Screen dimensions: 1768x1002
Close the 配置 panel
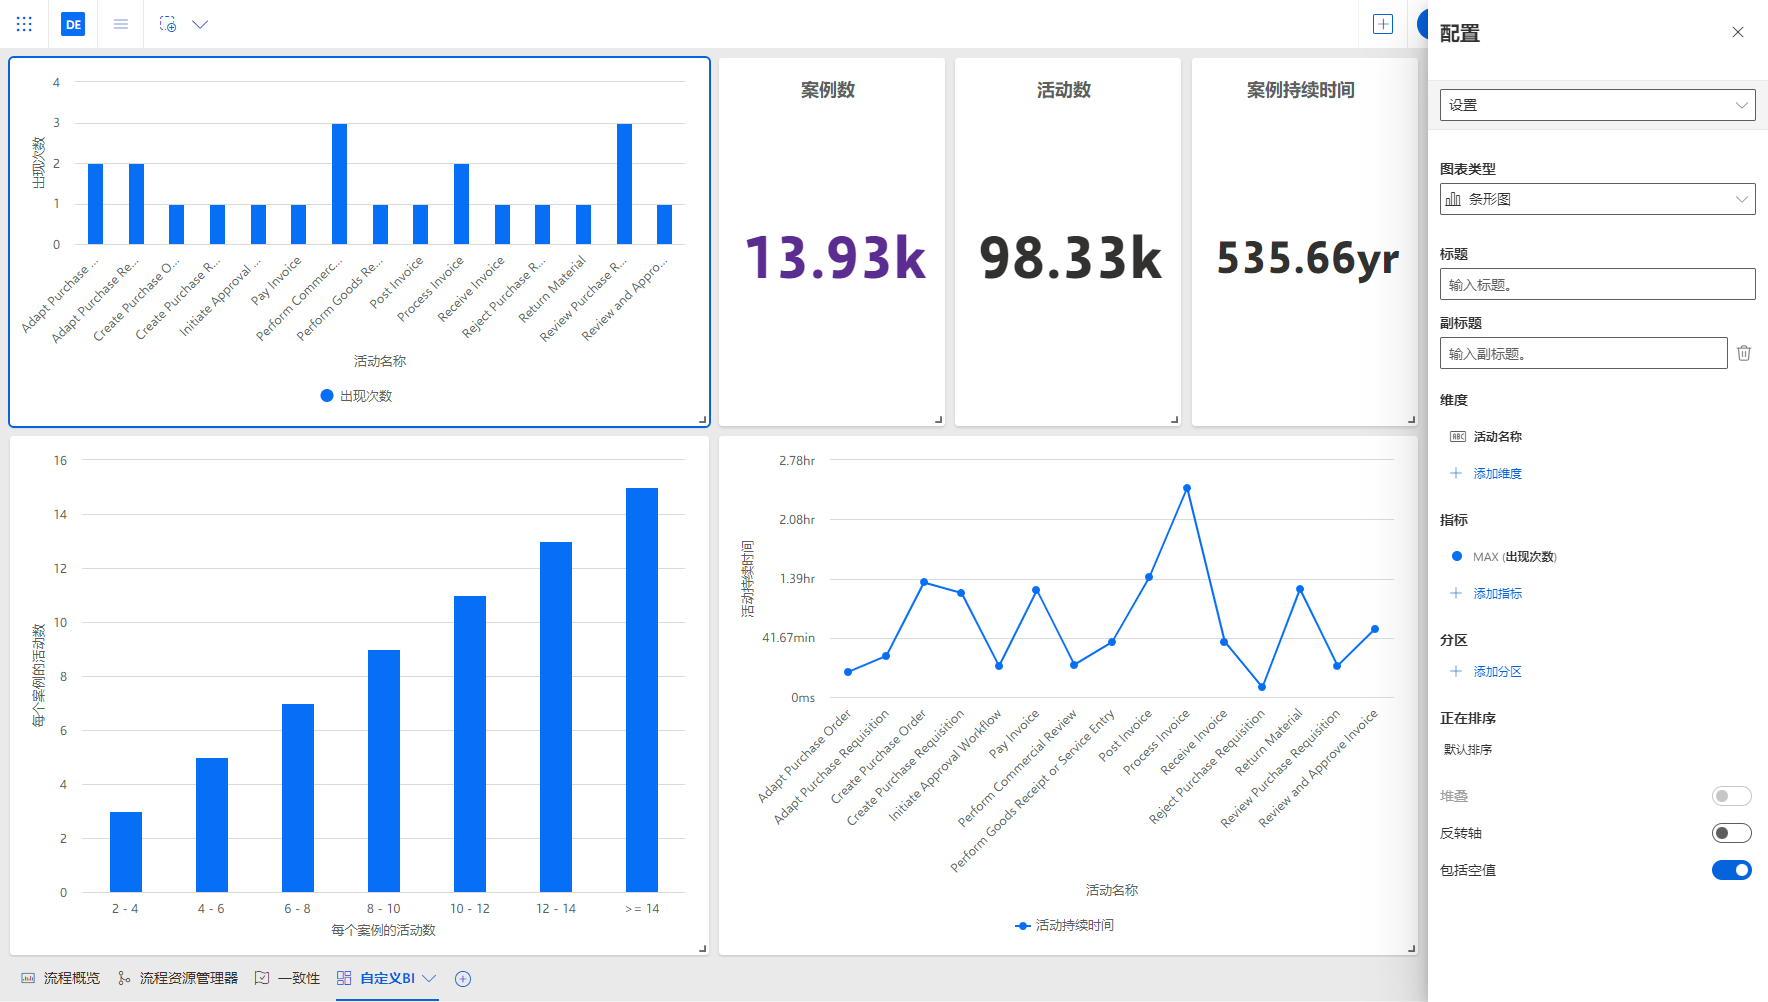(x=1738, y=32)
